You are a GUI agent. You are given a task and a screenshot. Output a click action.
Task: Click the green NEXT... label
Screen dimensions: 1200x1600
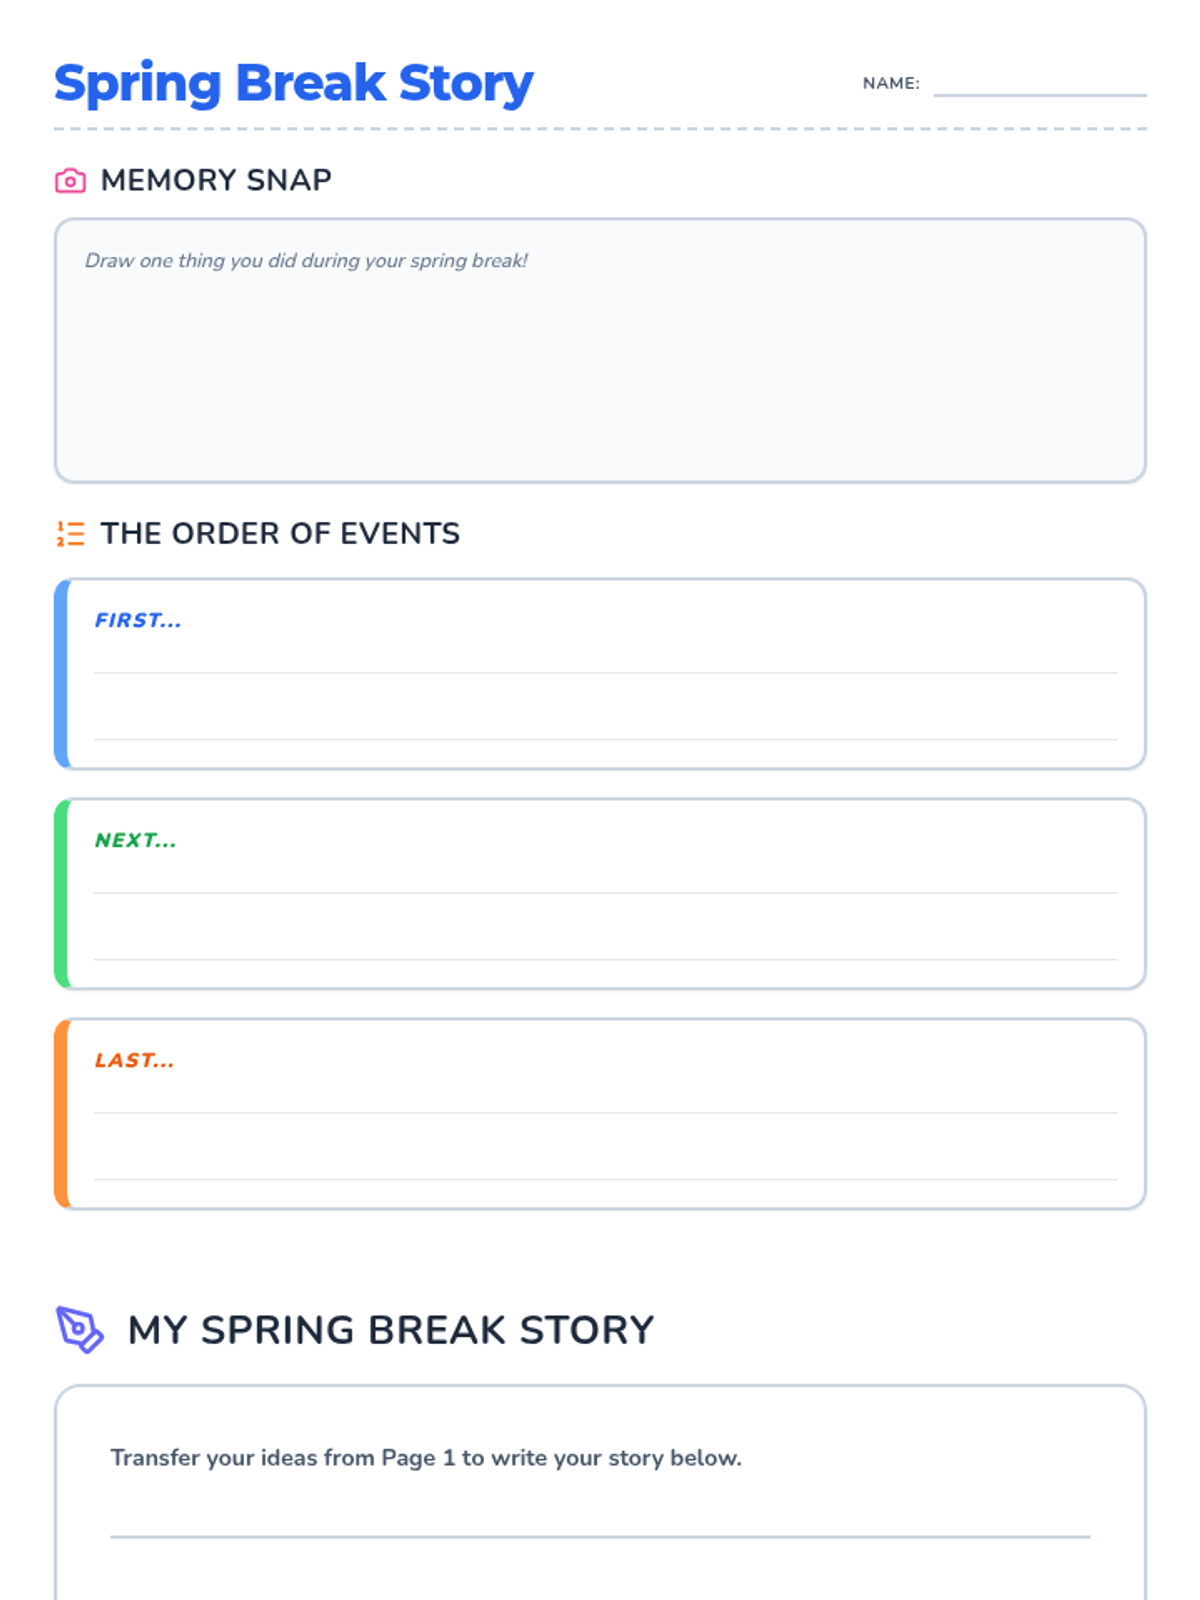point(135,841)
